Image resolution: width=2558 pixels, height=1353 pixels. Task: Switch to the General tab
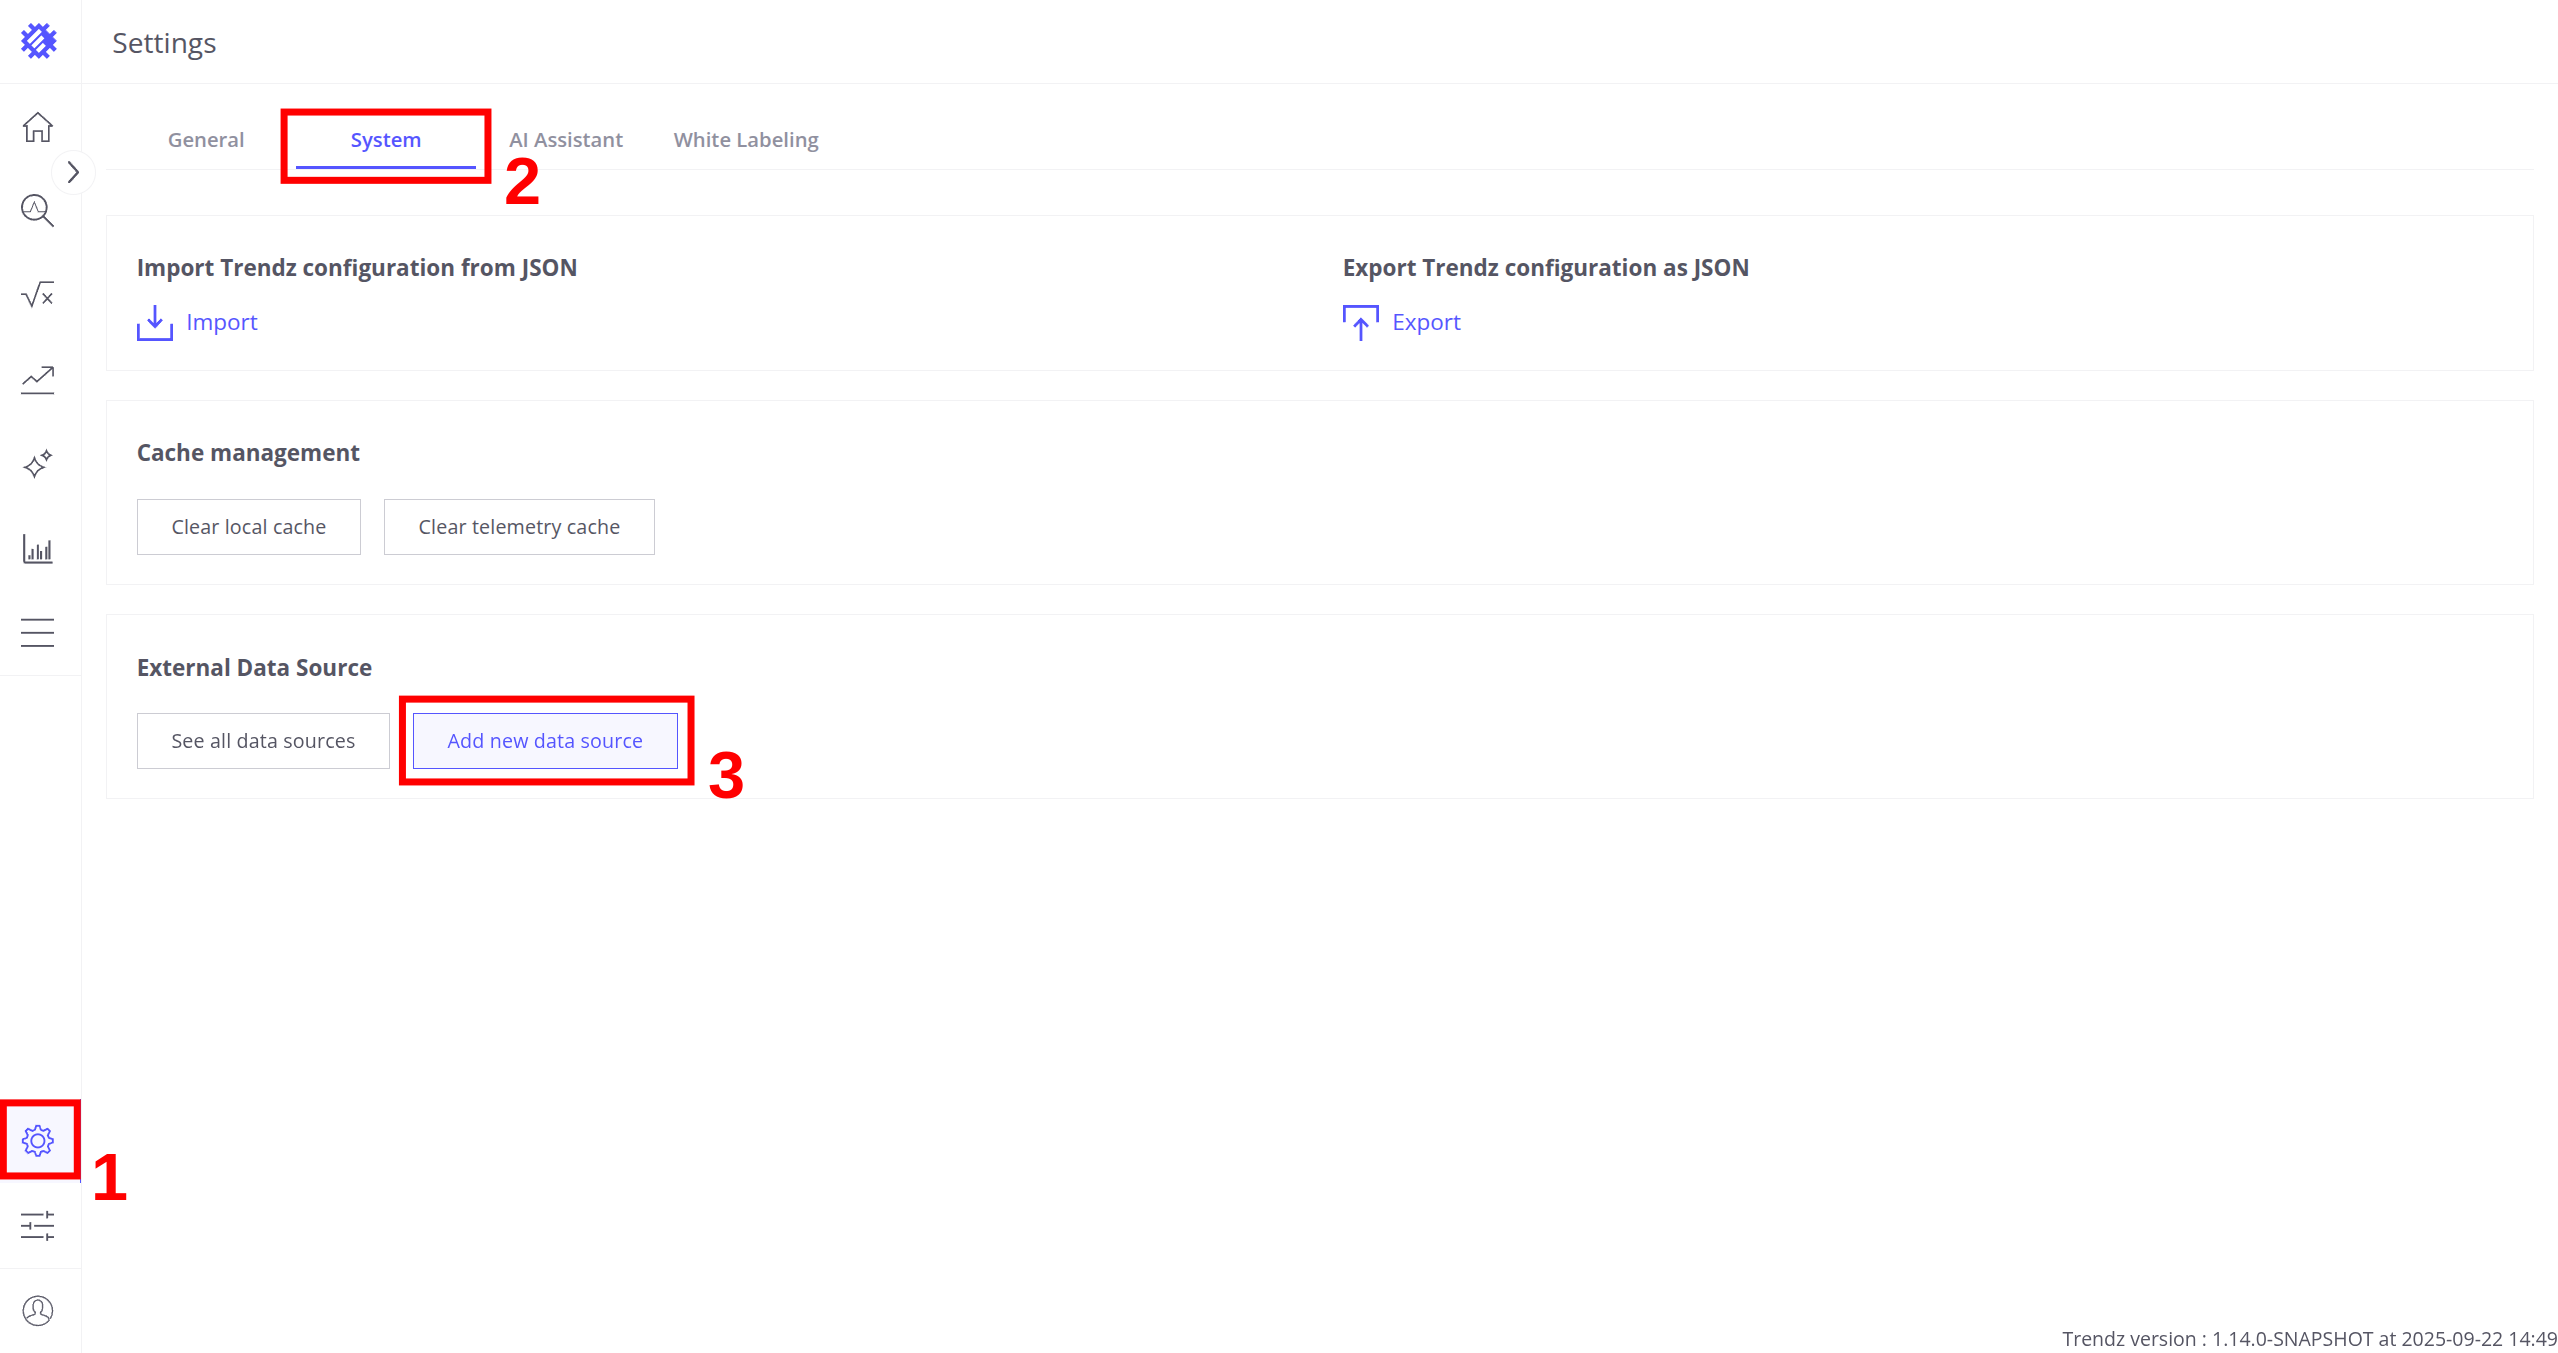coord(206,140)
